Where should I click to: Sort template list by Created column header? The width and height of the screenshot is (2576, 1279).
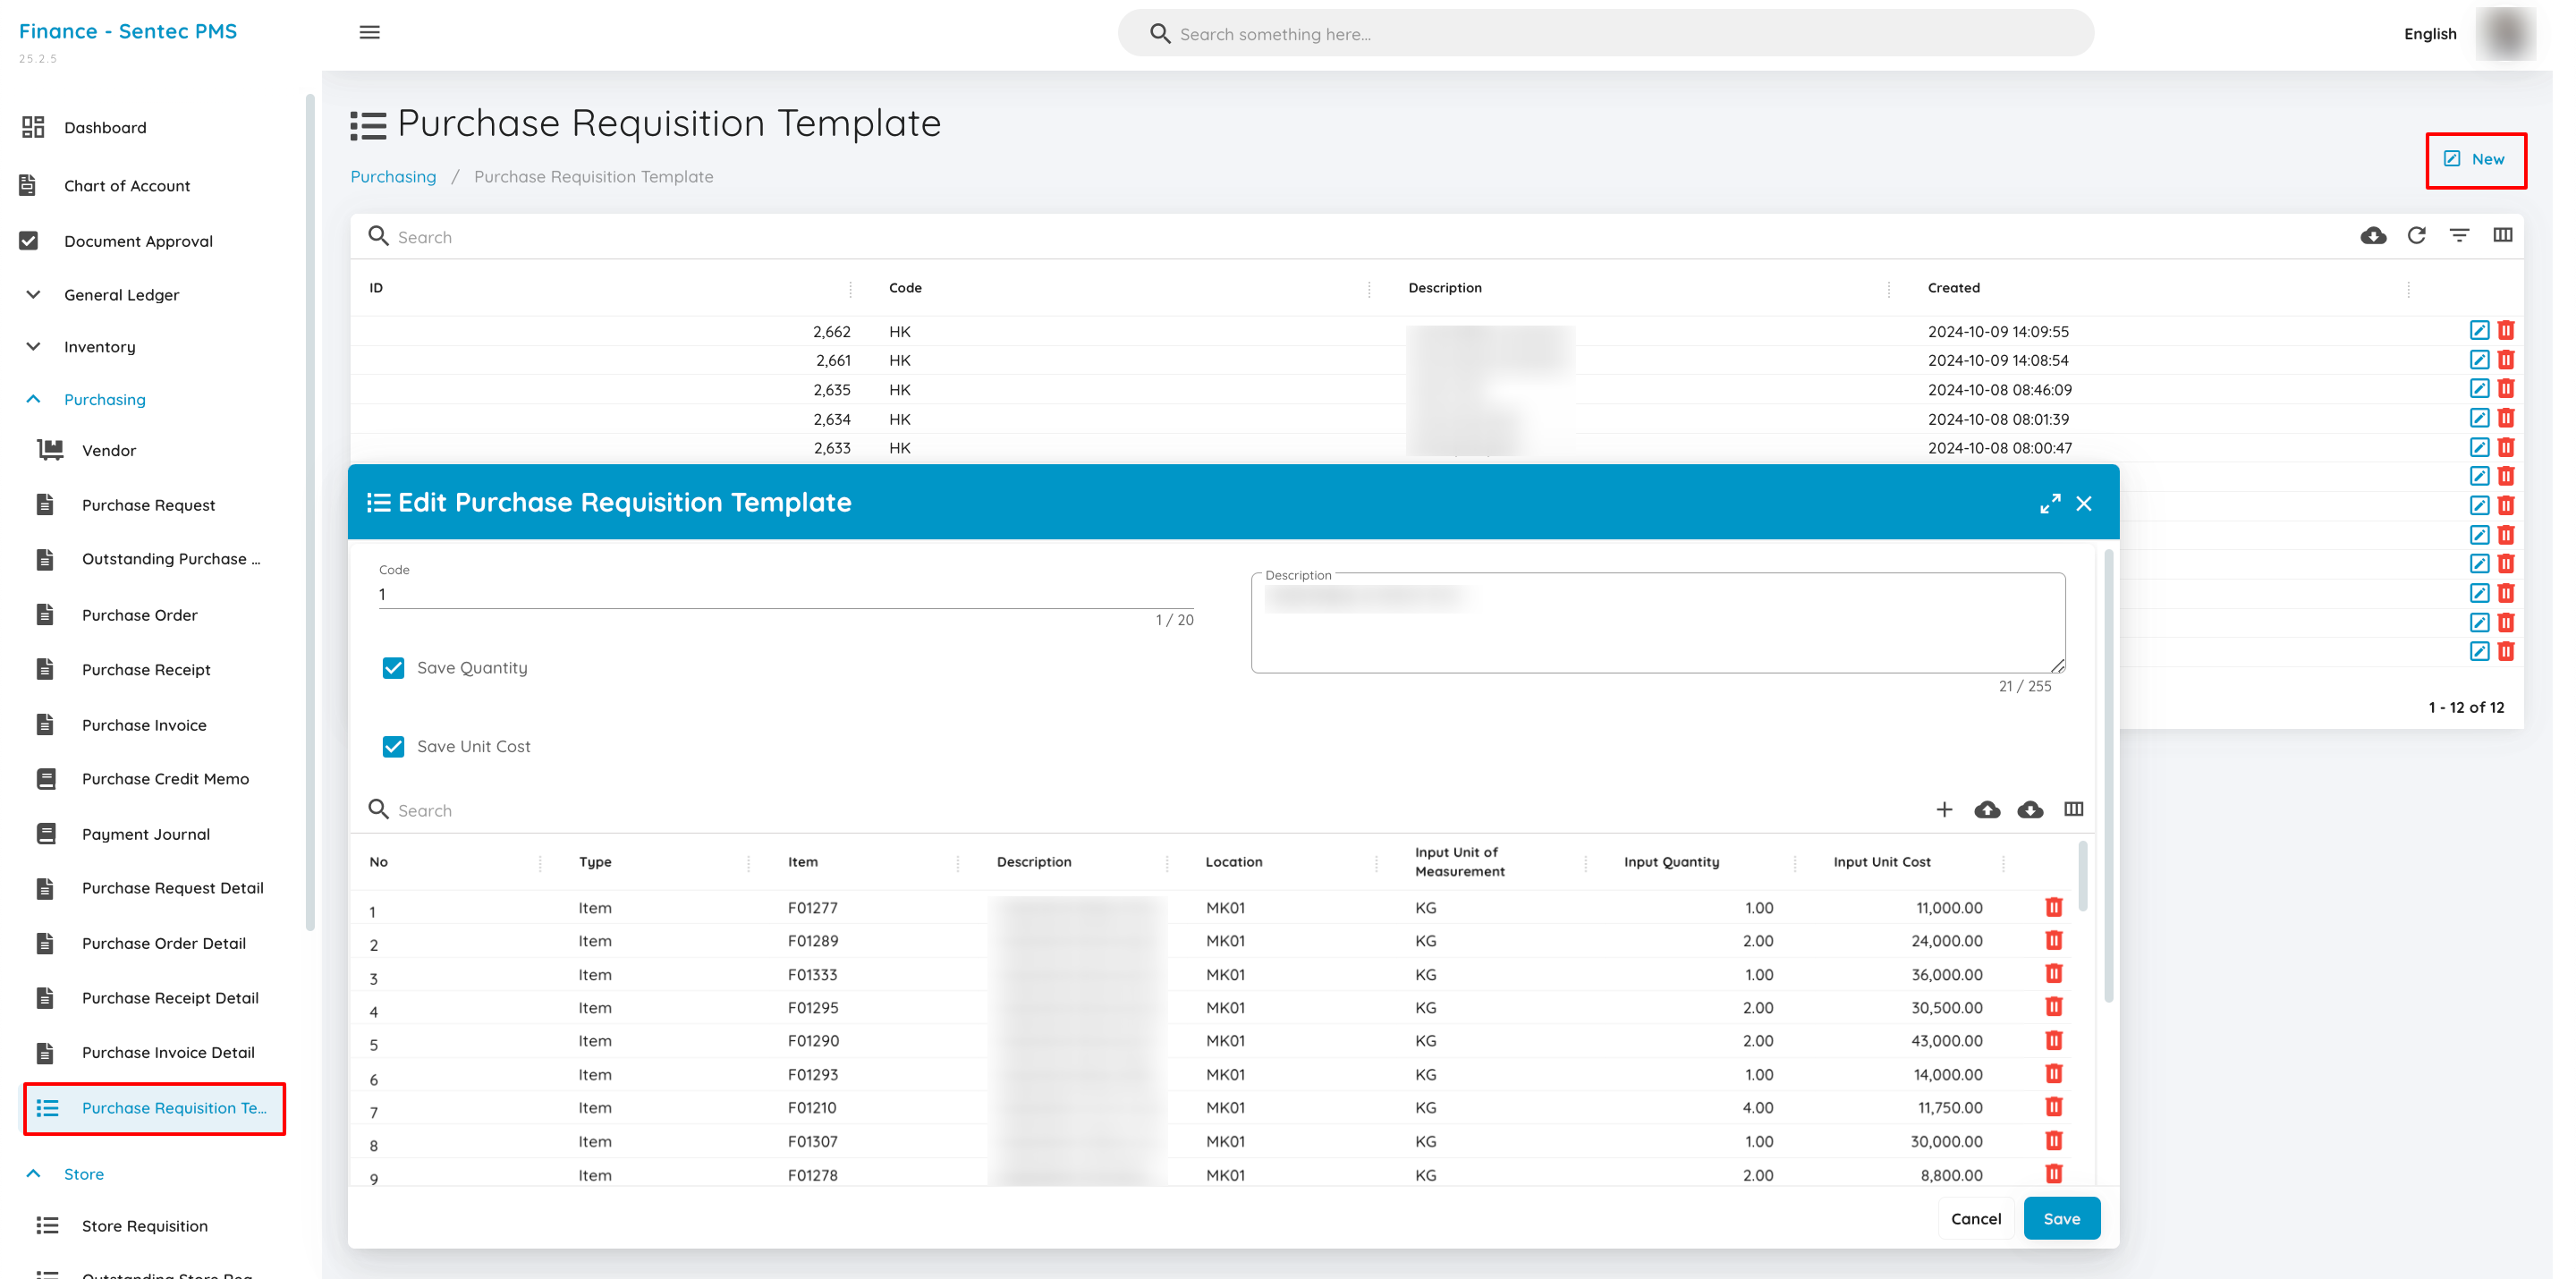pos(1953,288)
